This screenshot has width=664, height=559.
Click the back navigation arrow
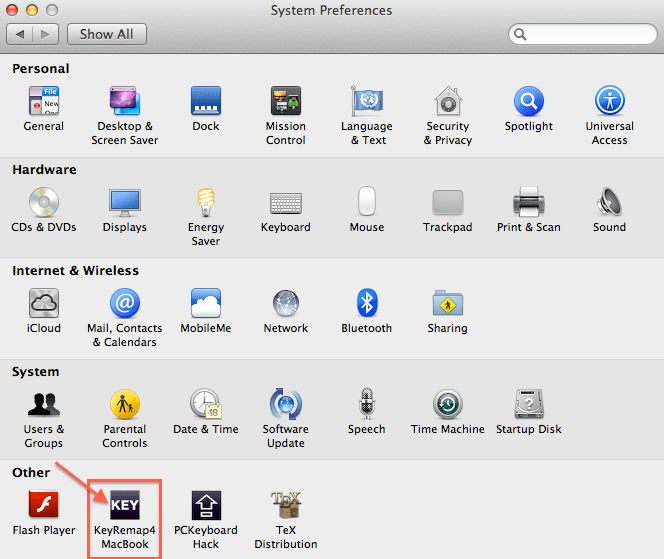21,34
